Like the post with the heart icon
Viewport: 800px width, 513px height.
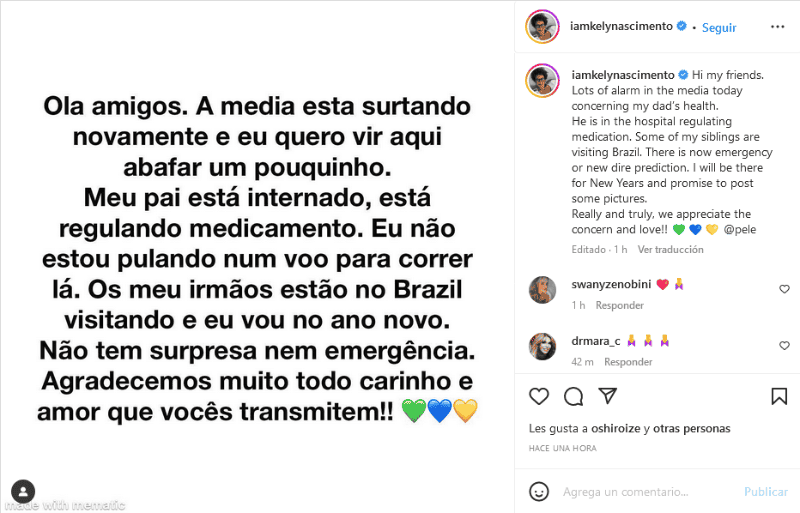tap(539, 396)
